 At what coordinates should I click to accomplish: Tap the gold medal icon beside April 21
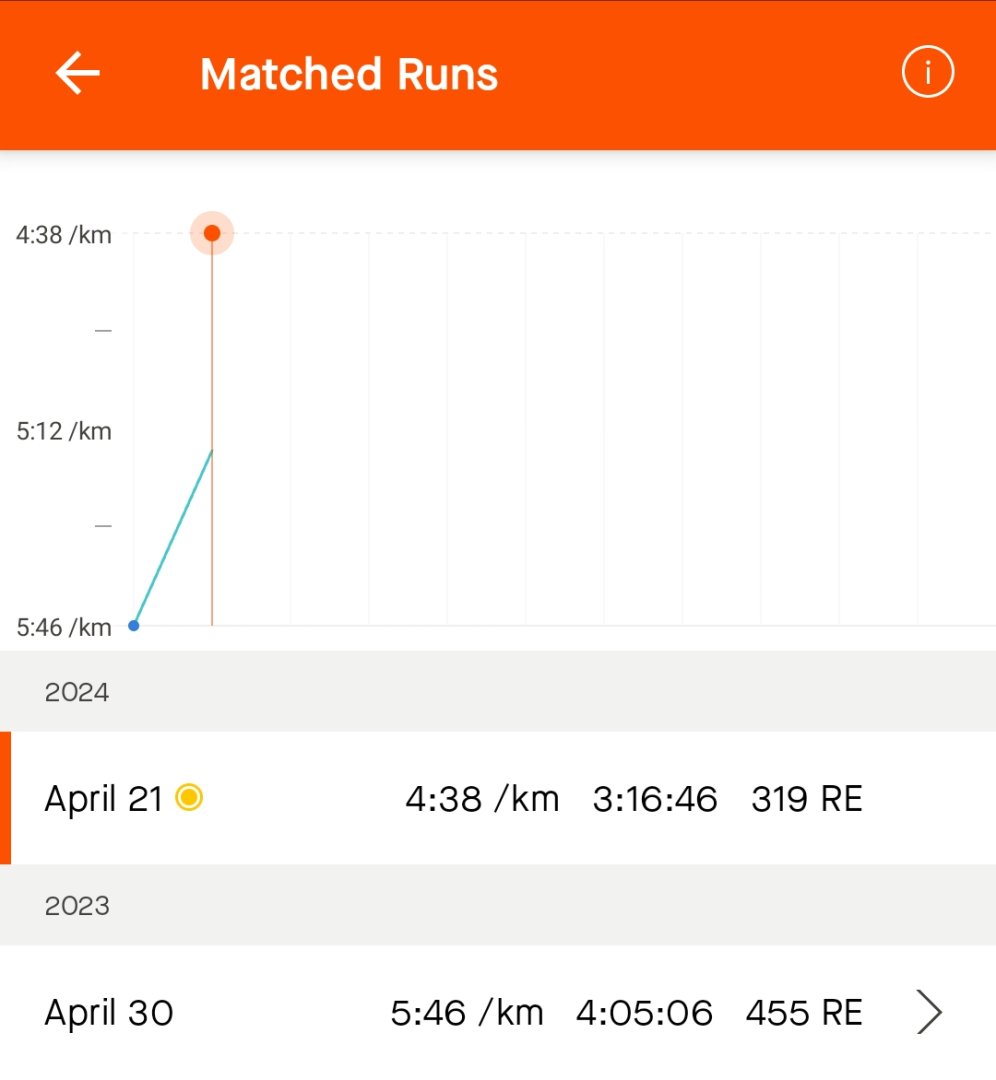(189, 798)
